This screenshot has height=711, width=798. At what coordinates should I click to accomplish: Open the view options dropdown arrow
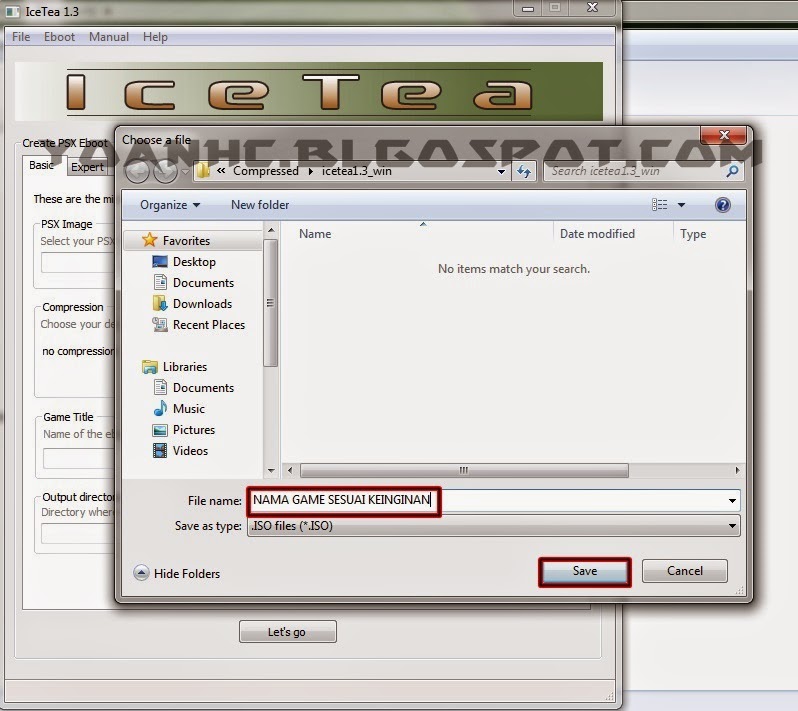pos(681,205)
